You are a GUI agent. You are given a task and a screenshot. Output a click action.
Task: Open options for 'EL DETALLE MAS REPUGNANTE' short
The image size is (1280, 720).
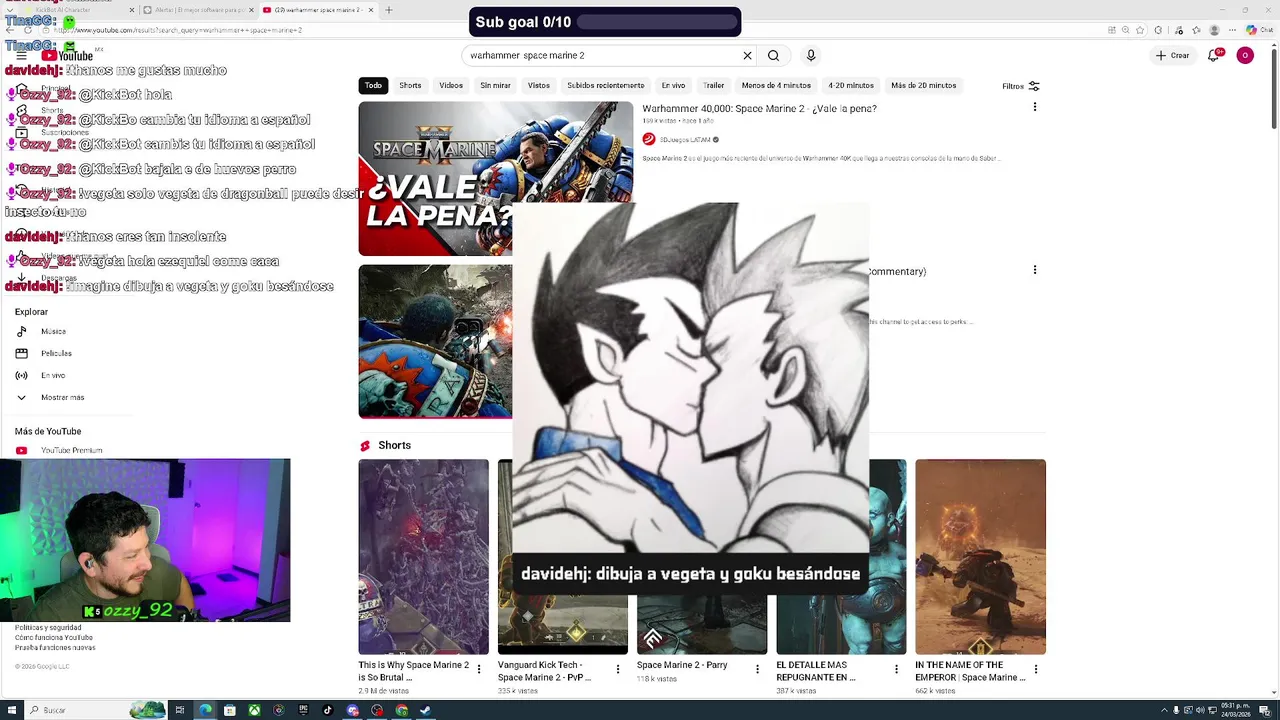(896, 669)
